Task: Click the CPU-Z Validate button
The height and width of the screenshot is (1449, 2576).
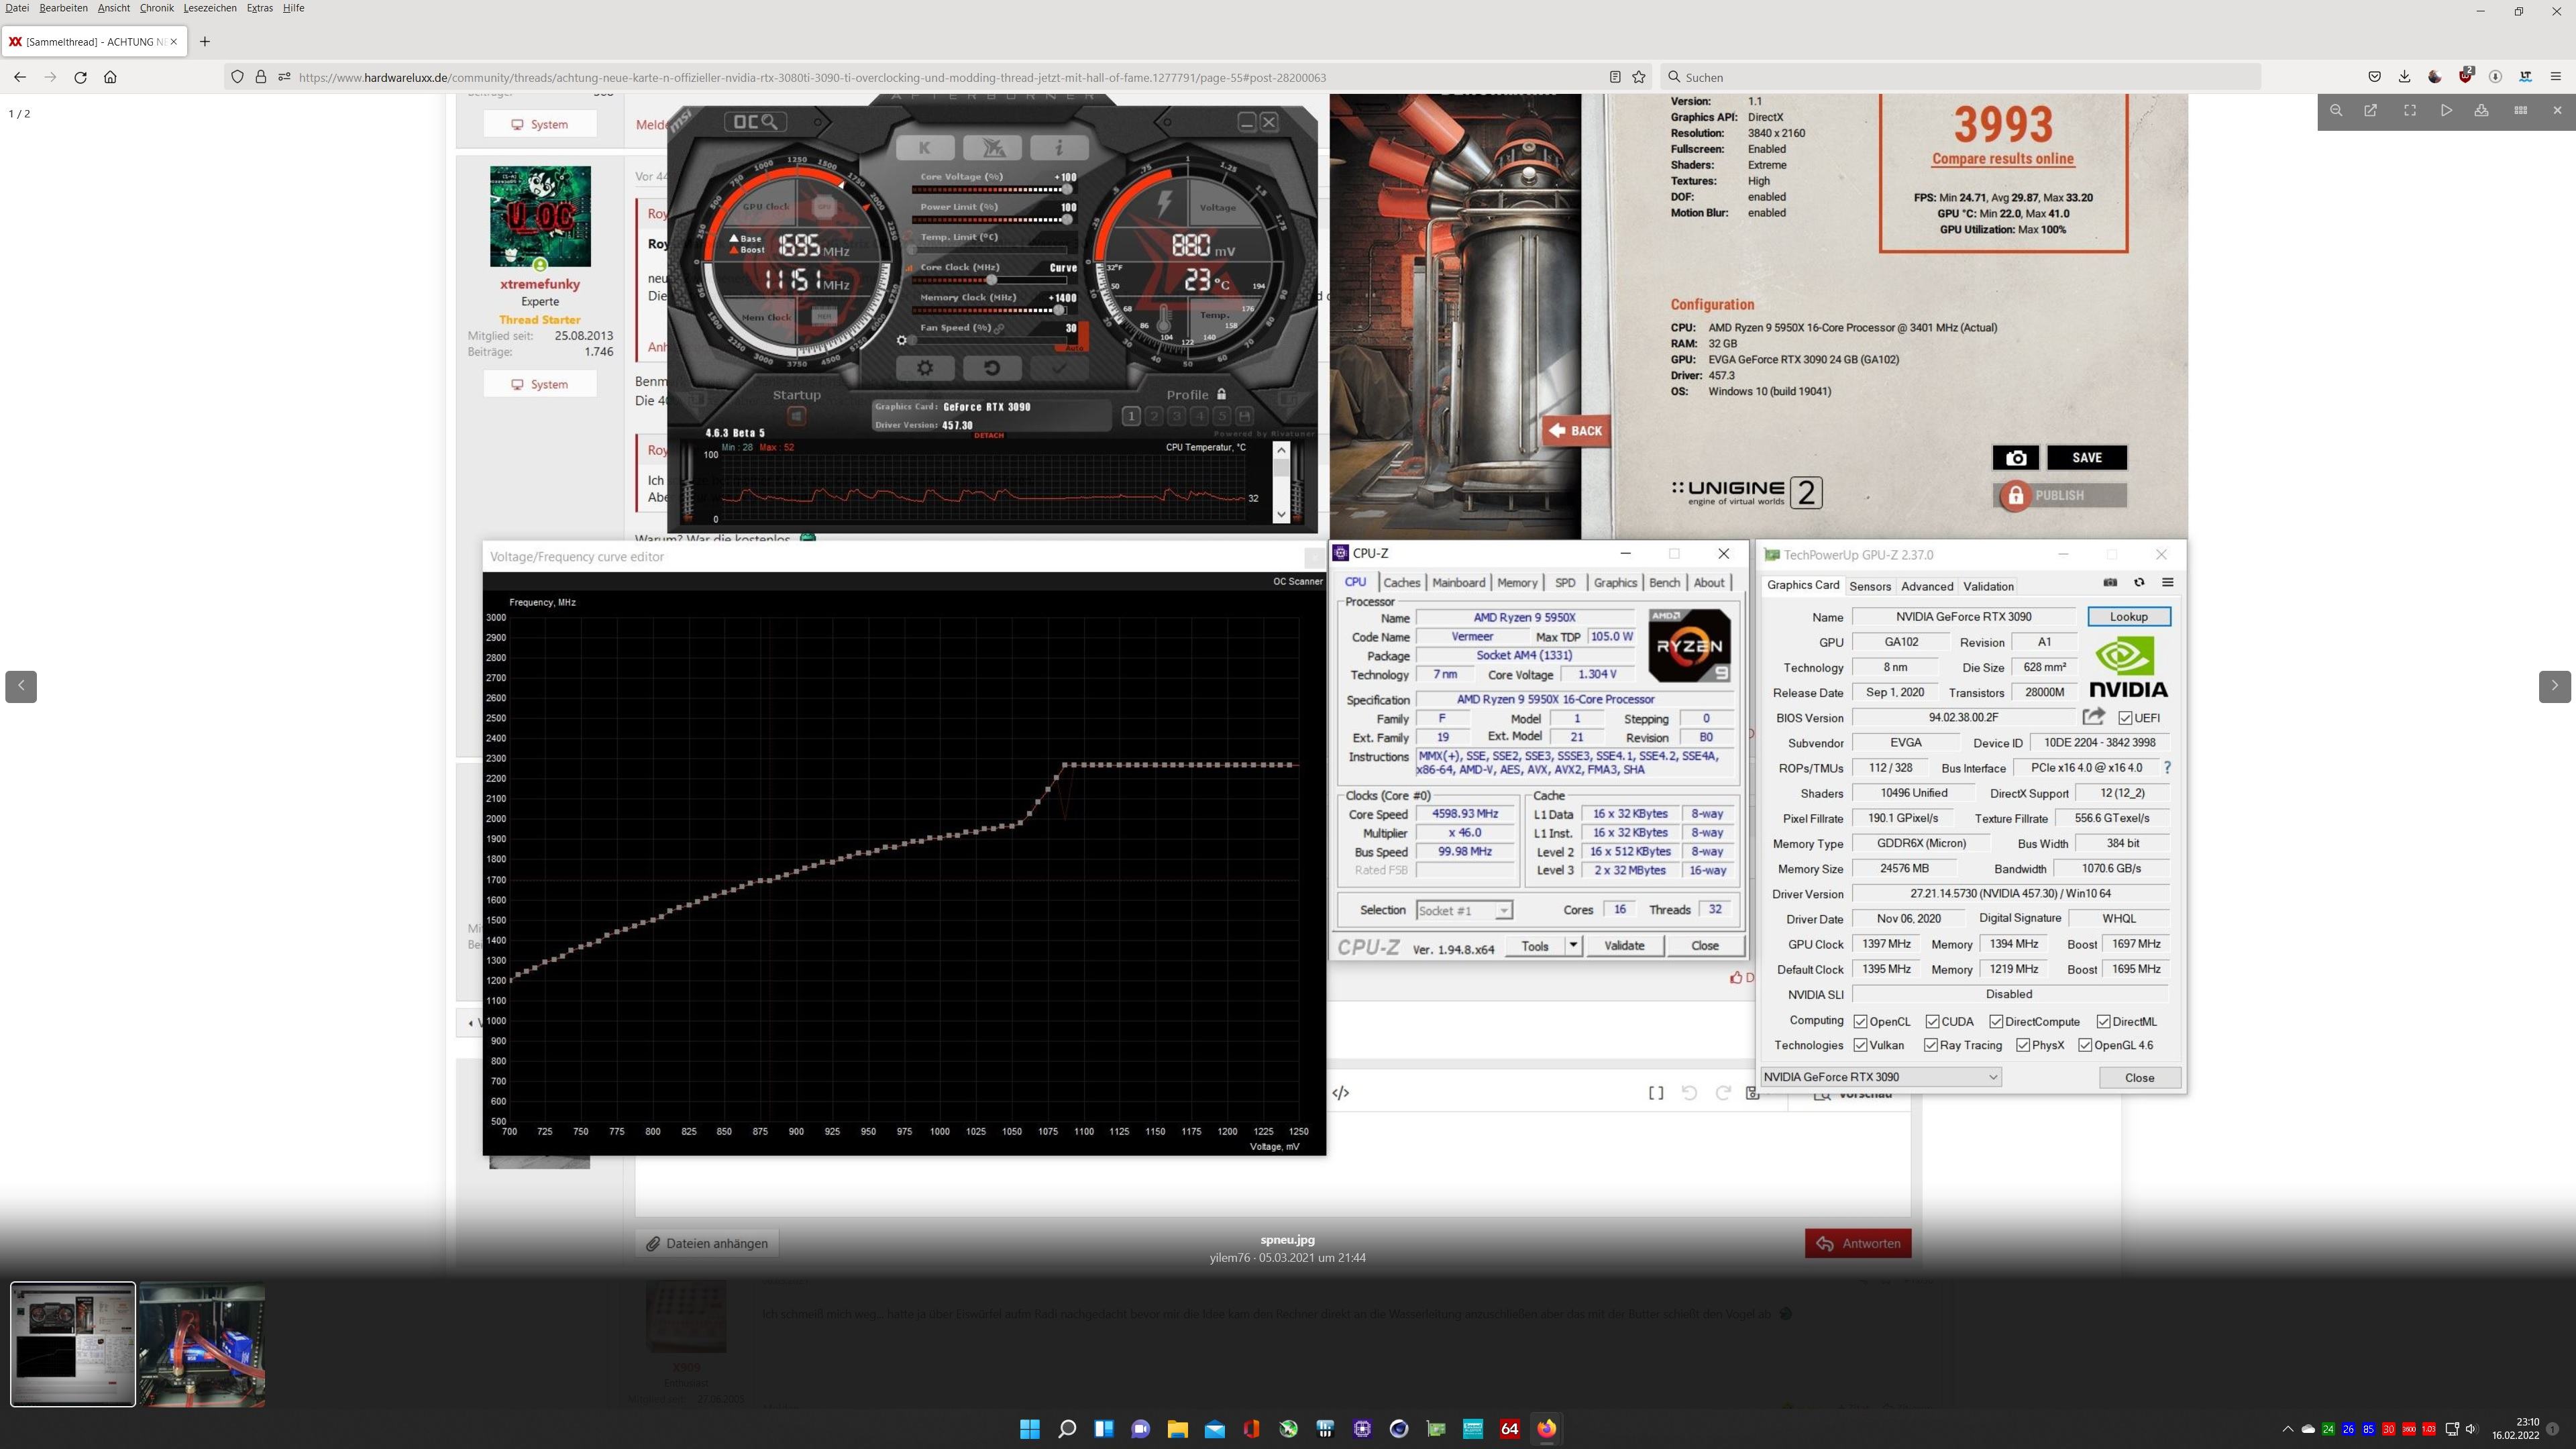Action: tap(1623, 946)
